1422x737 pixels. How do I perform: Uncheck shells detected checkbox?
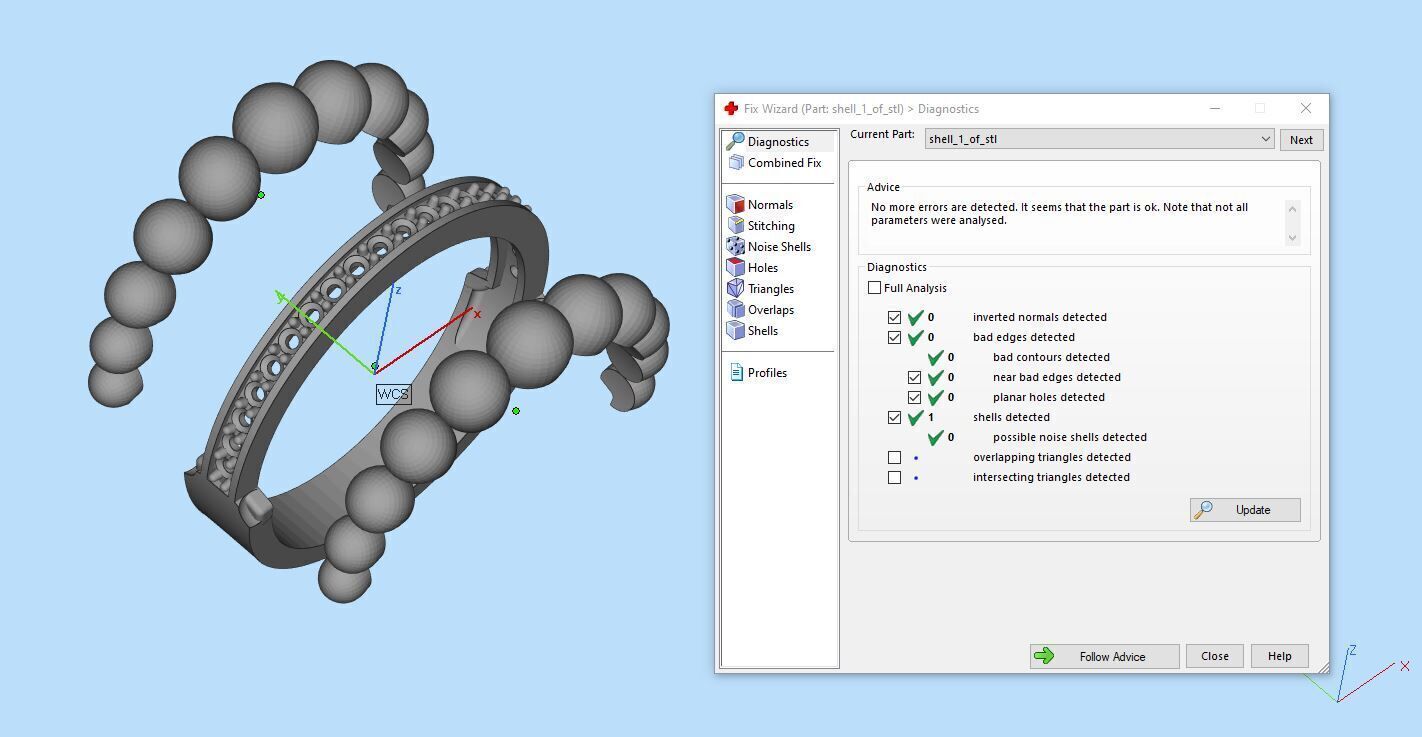pos(895,417)
